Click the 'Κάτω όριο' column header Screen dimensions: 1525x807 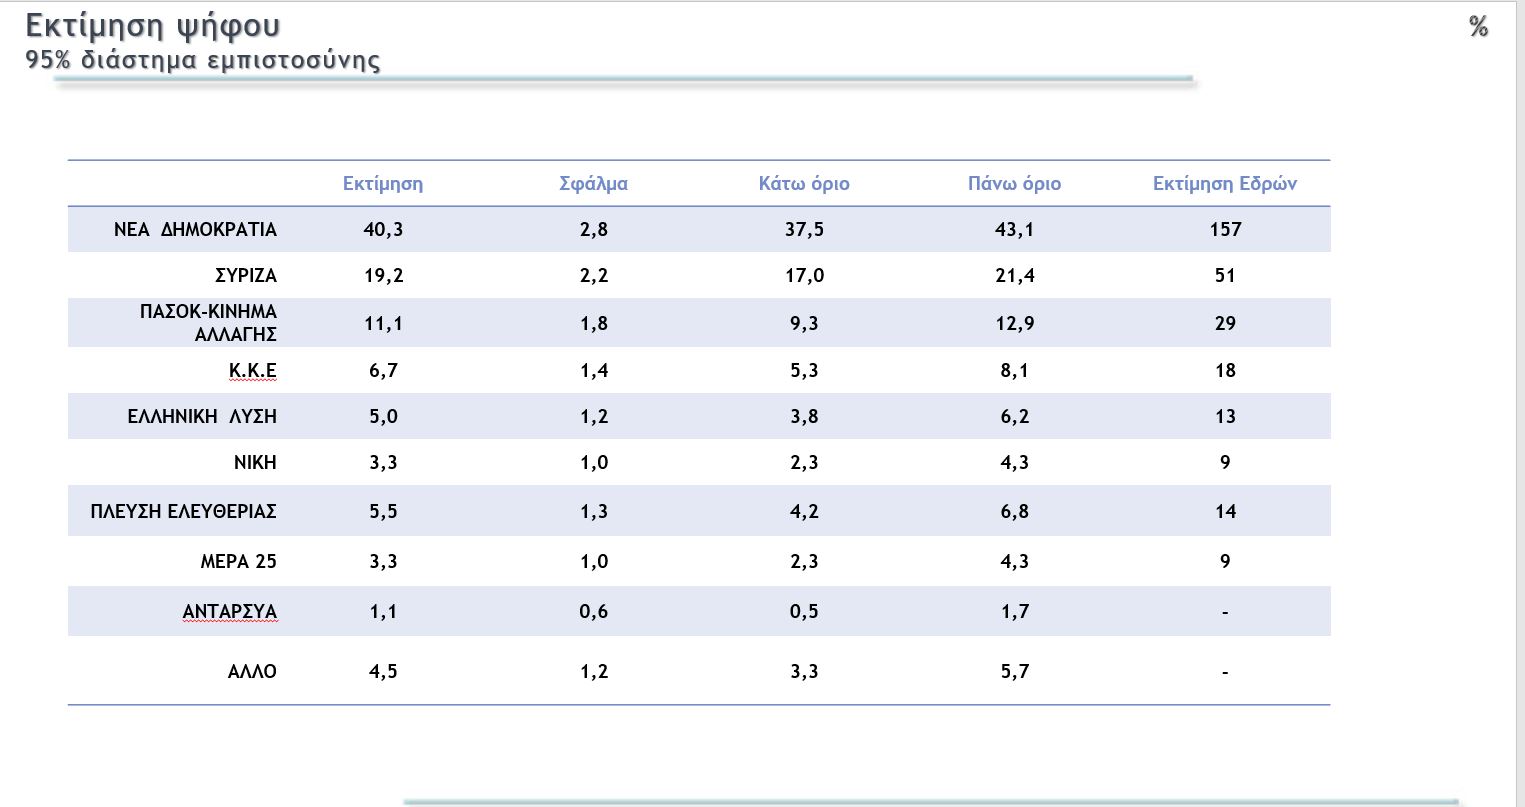pos(804,184)
